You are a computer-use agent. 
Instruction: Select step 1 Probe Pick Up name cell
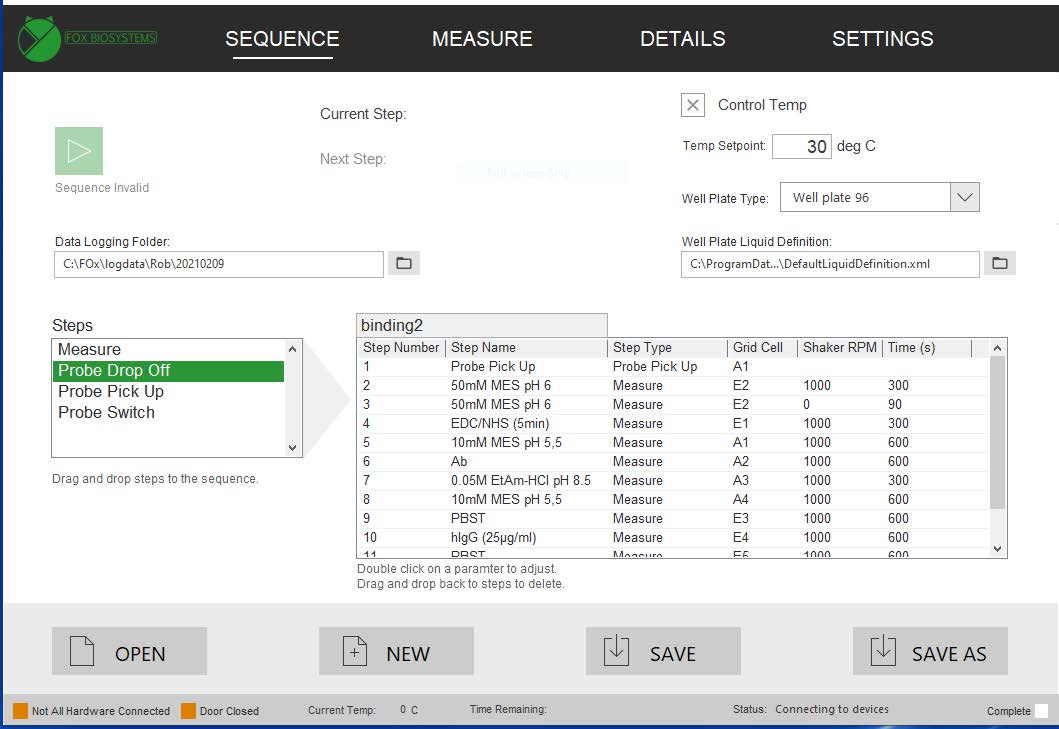pyautogui.click(x=493, y=367)
